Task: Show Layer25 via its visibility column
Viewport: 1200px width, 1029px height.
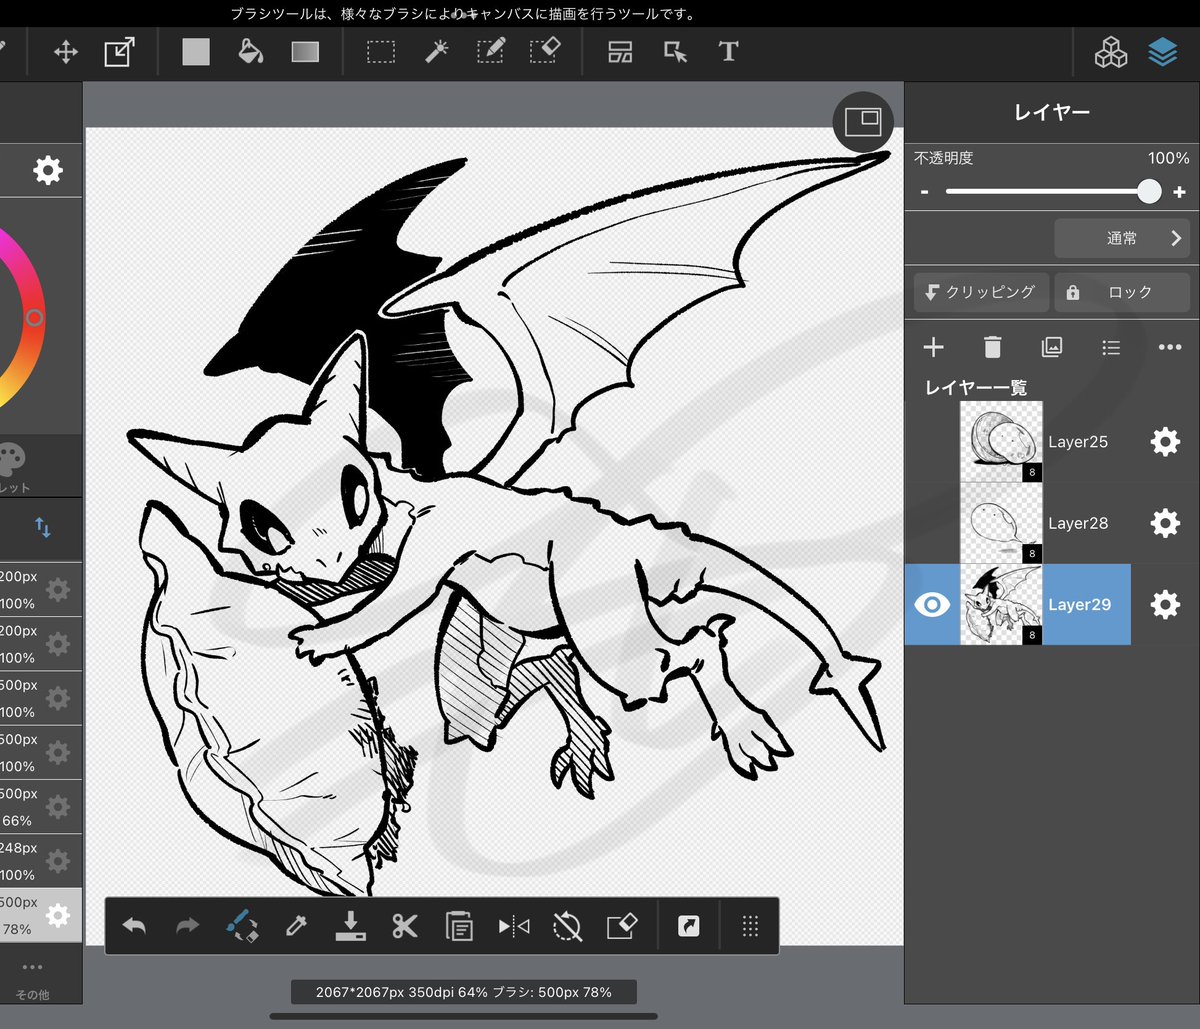Action: coord(932,442)
